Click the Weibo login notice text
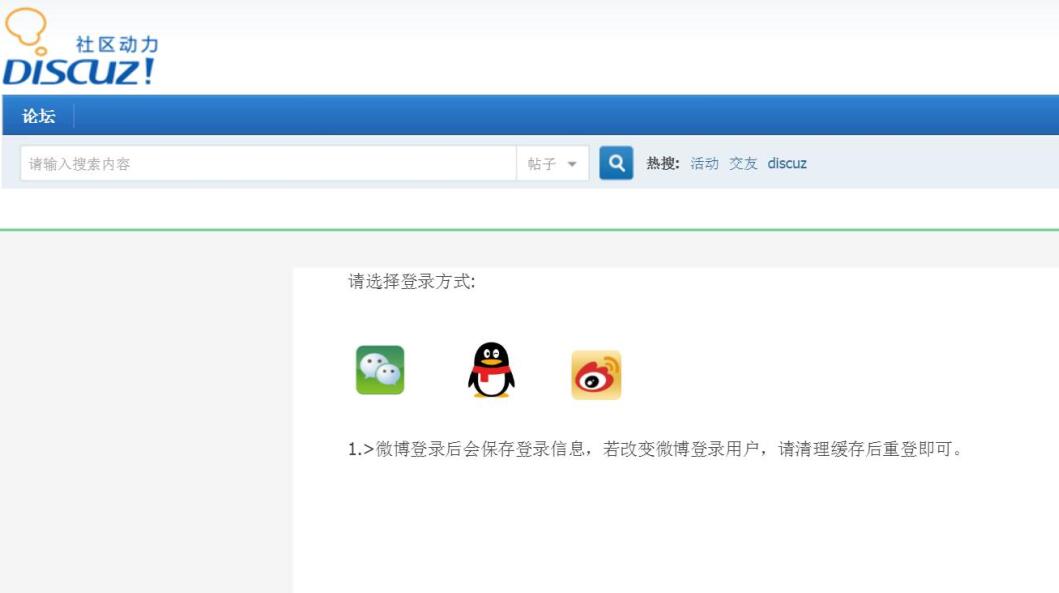The width and height of the screenshot is (1059, 593). [655, 449]
